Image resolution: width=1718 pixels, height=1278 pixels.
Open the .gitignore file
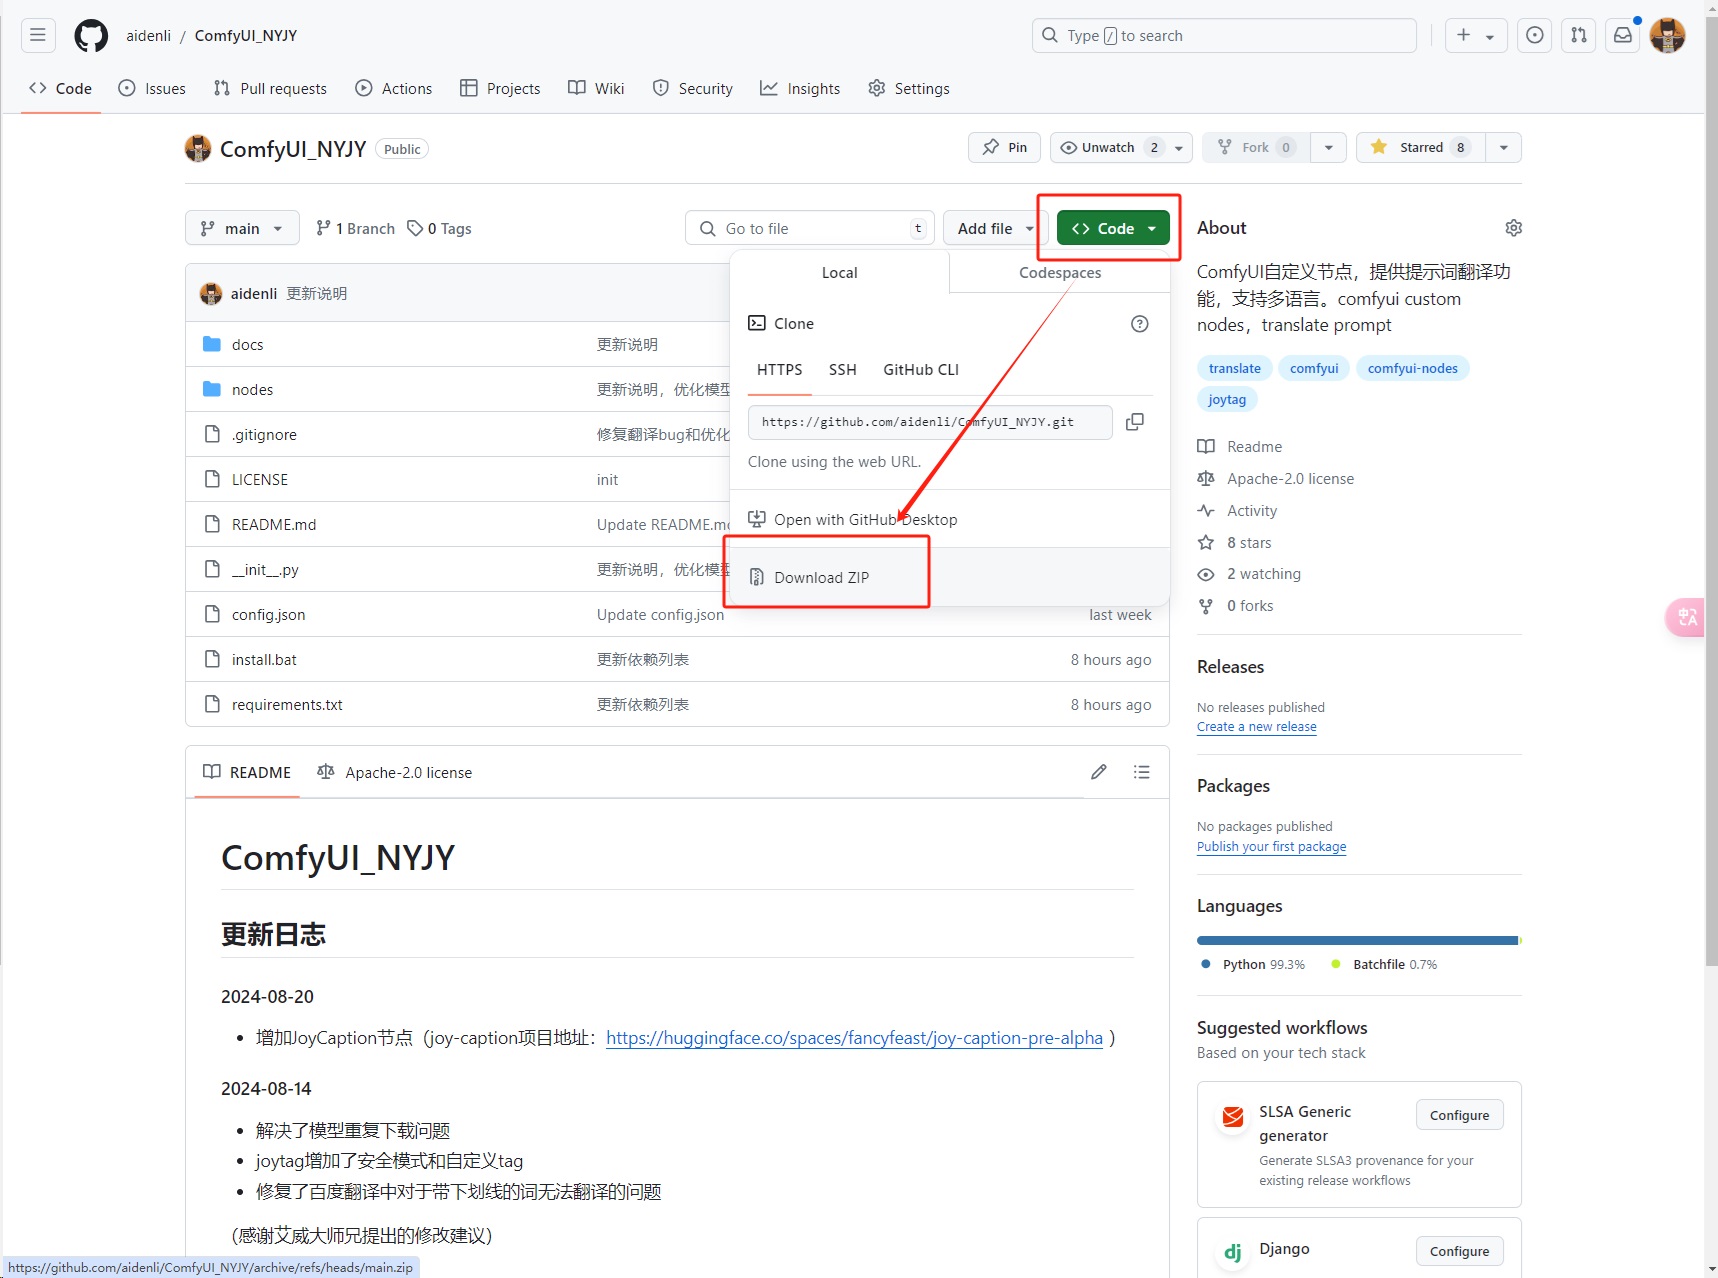coord(264,435)
